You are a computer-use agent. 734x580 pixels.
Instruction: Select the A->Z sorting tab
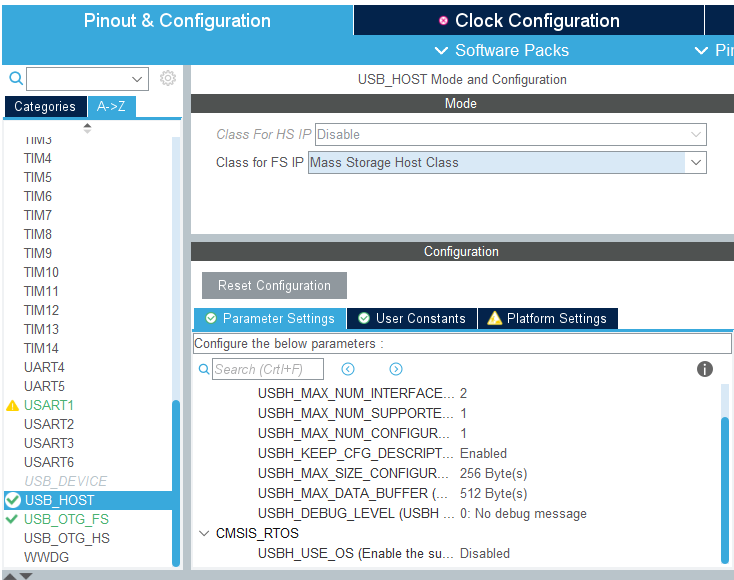pos(111,107)
